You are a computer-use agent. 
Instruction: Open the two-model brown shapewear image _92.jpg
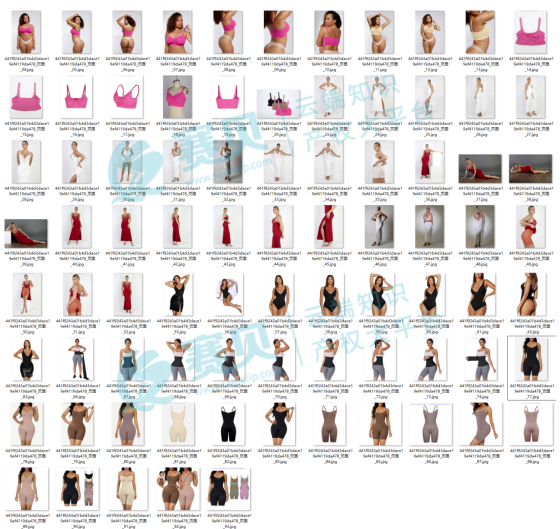pyautogui.click(x=178, y=489)
